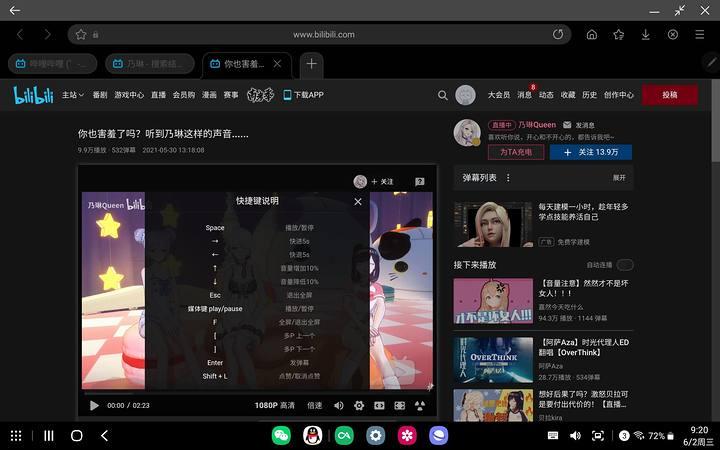
Task: Follow with the 关注 13.9万 button
Action: pyautogui.click(x=591, y=152)
